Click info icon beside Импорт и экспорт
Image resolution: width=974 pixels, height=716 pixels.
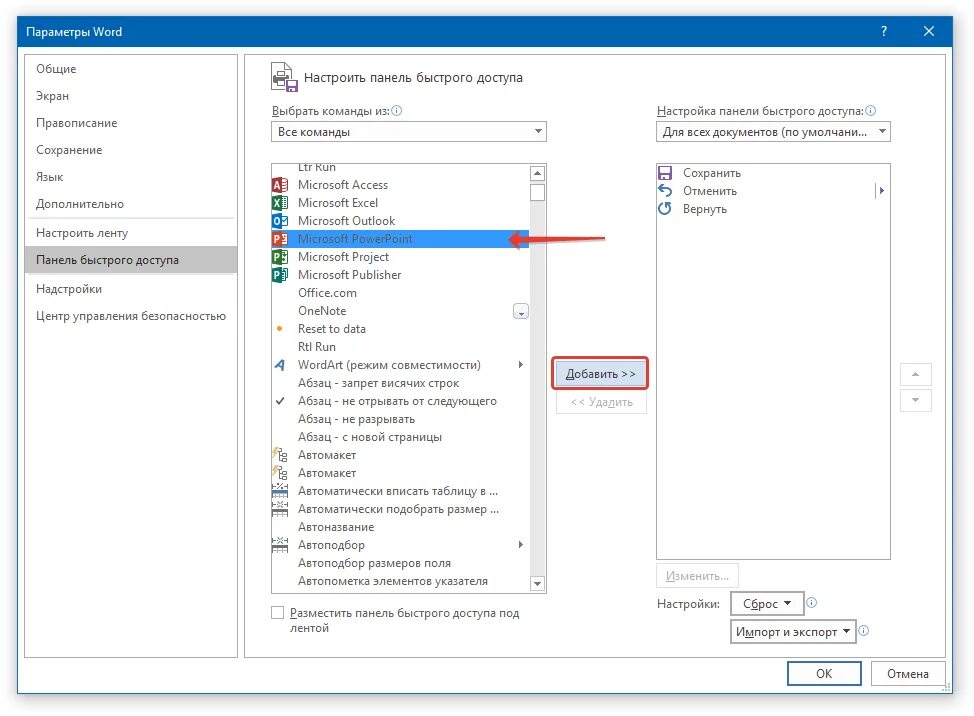click(863, 631)
